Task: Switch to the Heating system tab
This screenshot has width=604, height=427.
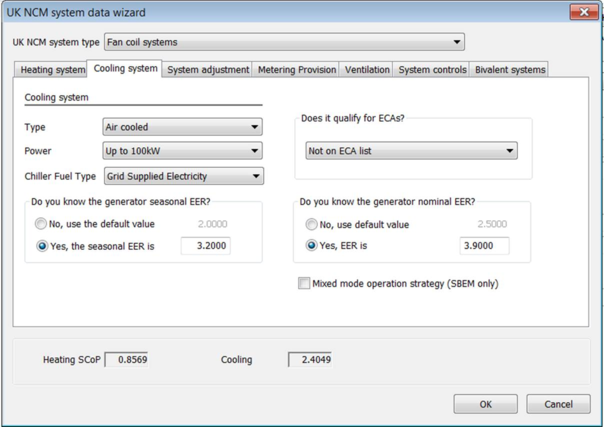Action: (53, 70)
